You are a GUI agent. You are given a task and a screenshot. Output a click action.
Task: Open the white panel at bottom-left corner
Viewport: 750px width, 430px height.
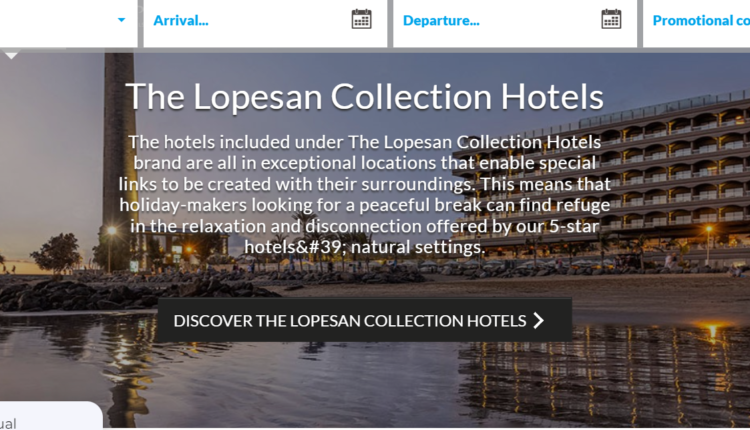(50, 415)
